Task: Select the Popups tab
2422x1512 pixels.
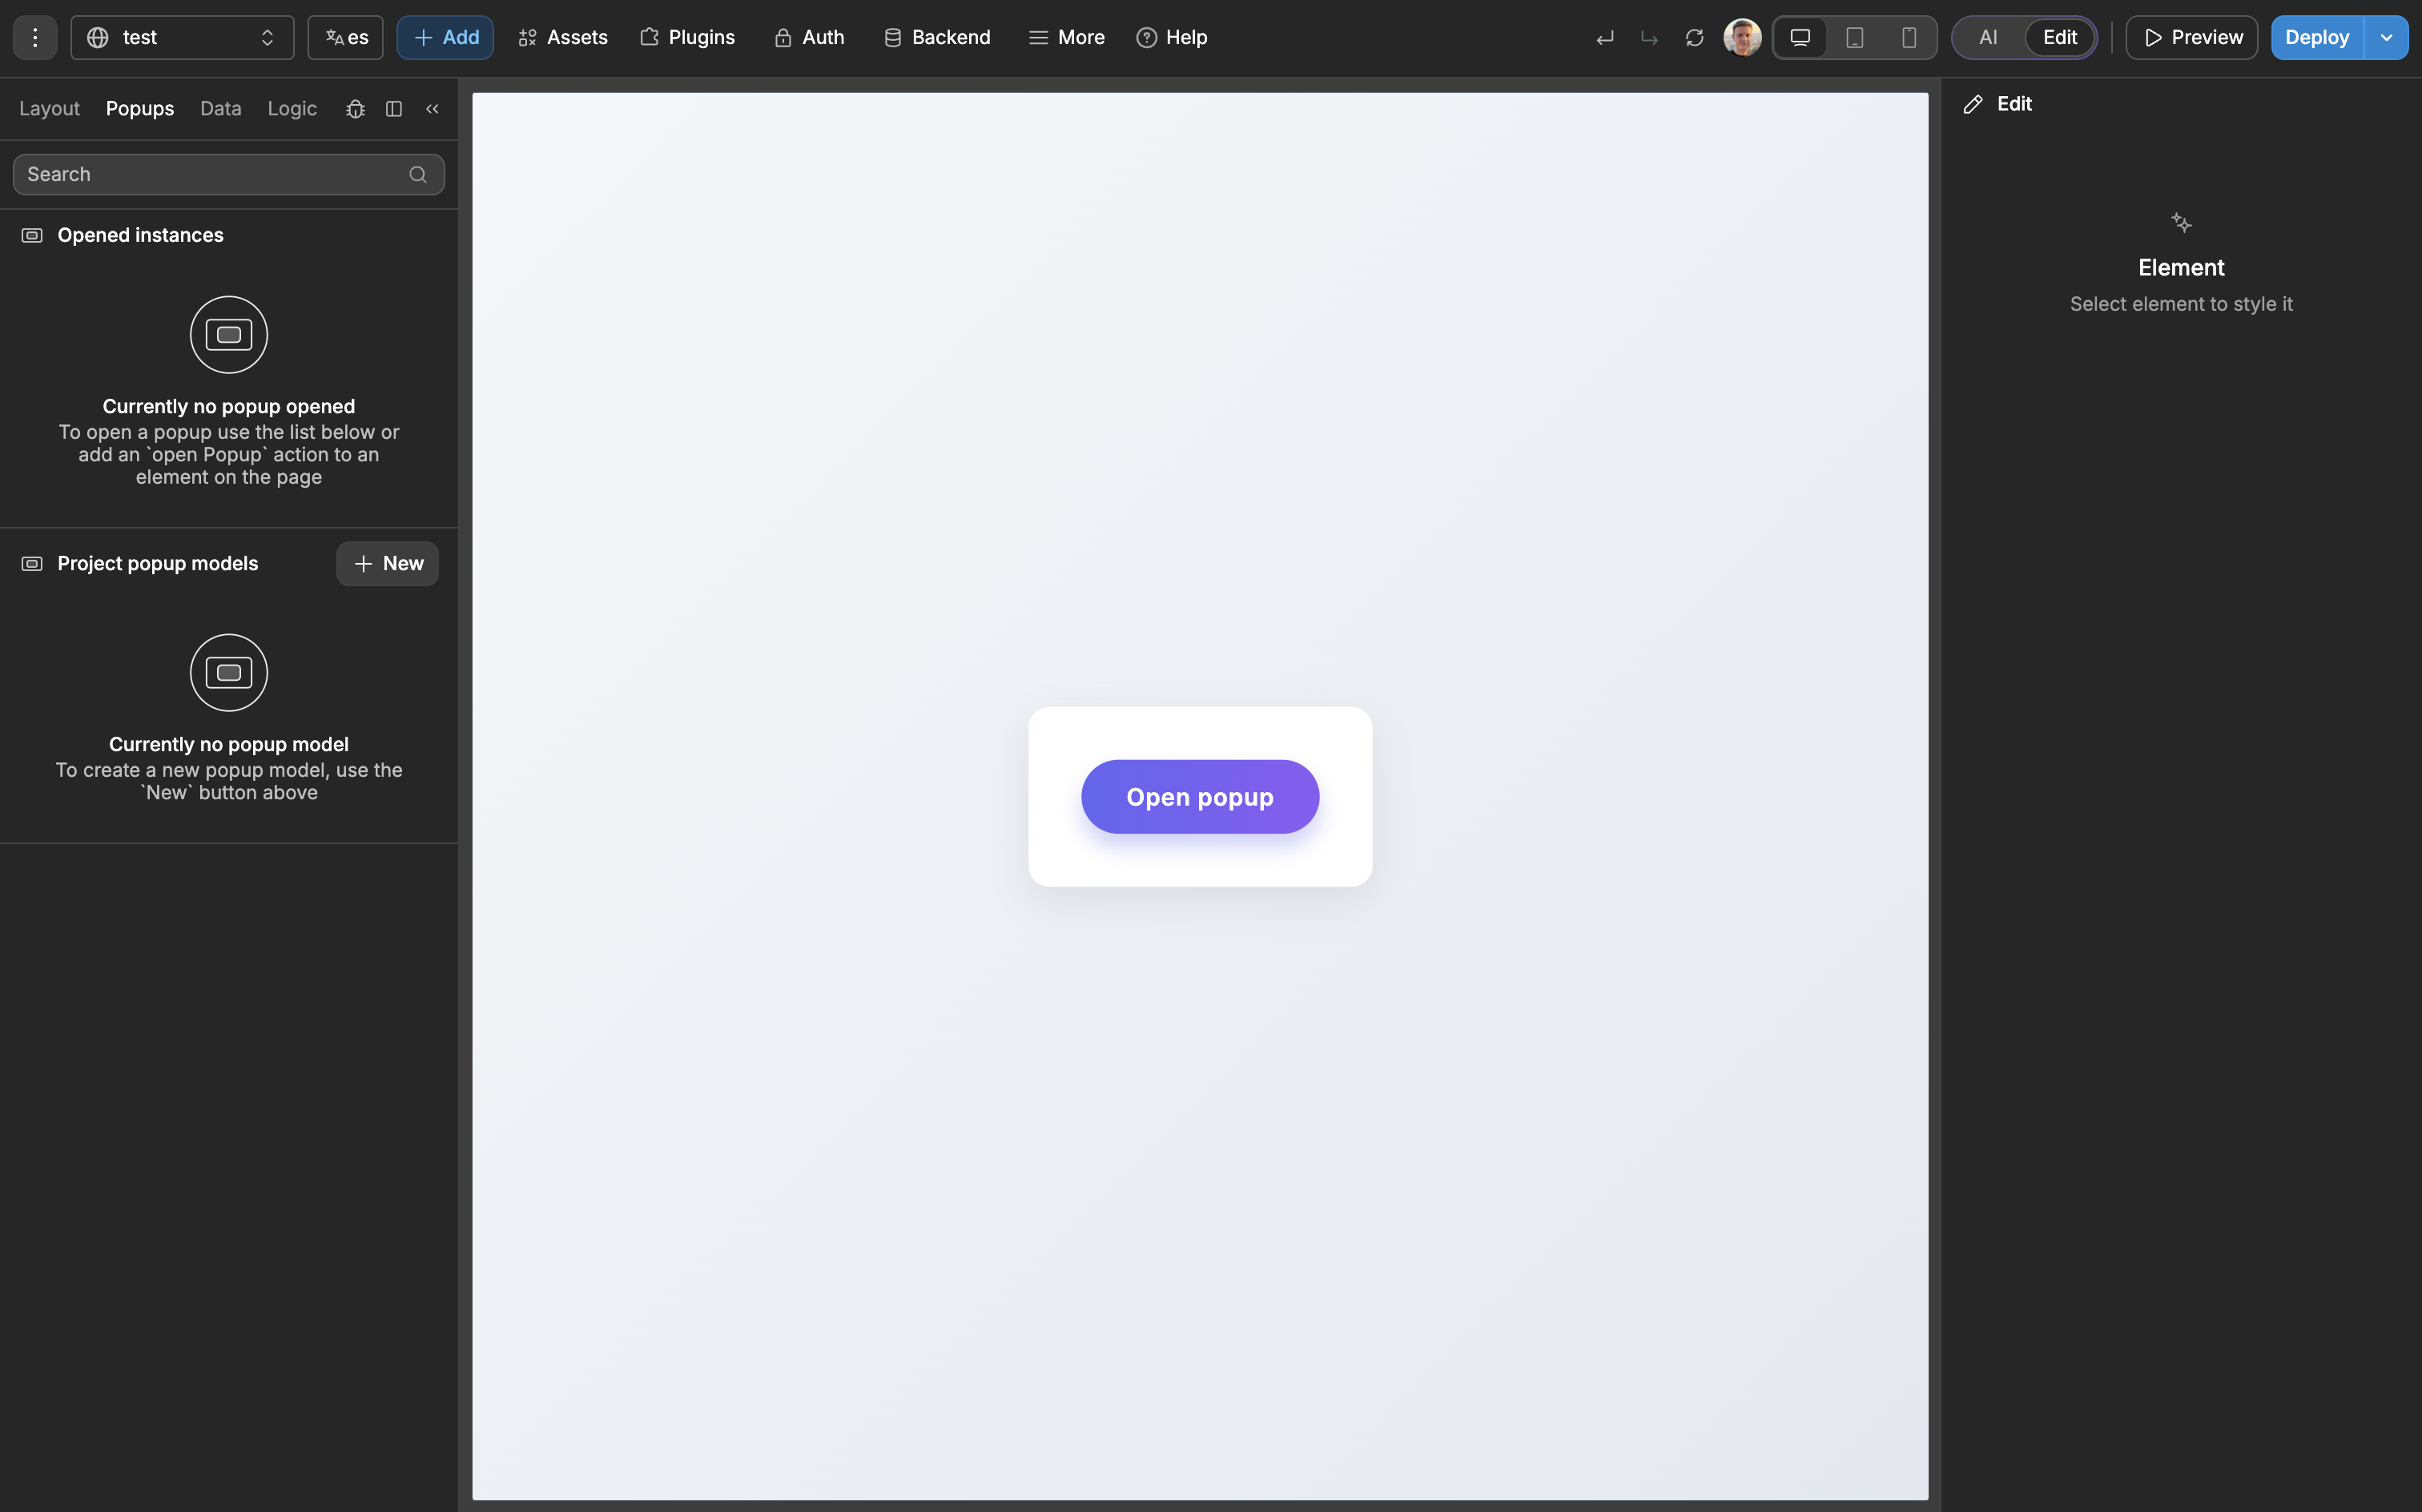Action: [140, 108]
